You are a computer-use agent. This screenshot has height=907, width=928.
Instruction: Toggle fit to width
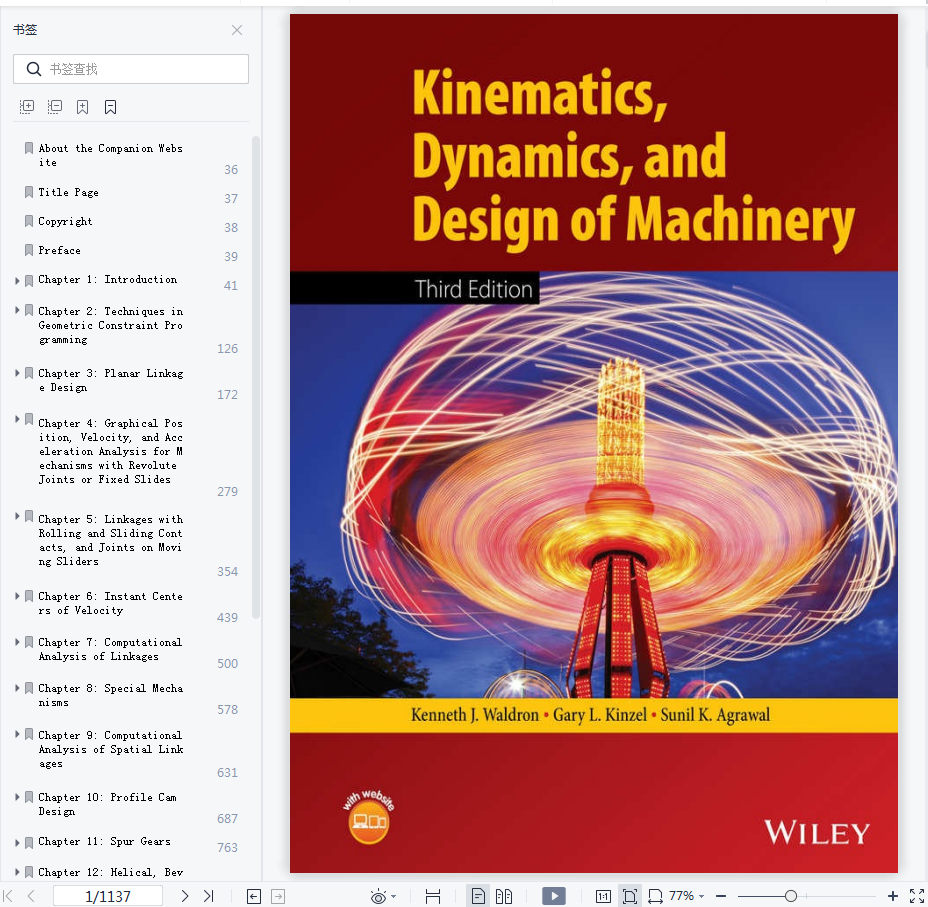click(655, 896)
